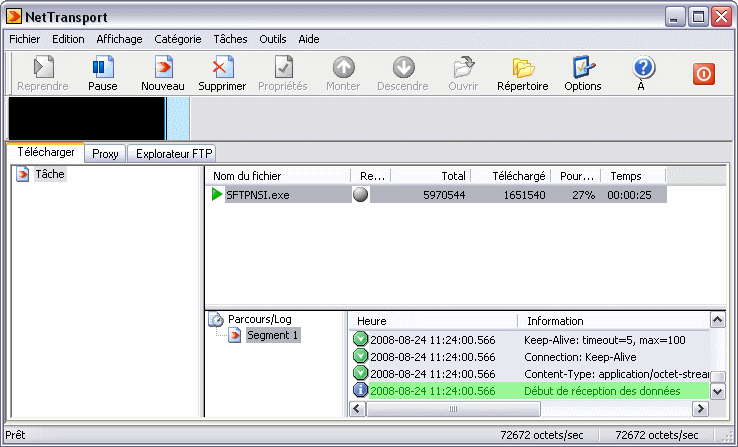
Task: Select the Keep-Alive: timeout=5, max=100 log entry
Action: point(531,340)
